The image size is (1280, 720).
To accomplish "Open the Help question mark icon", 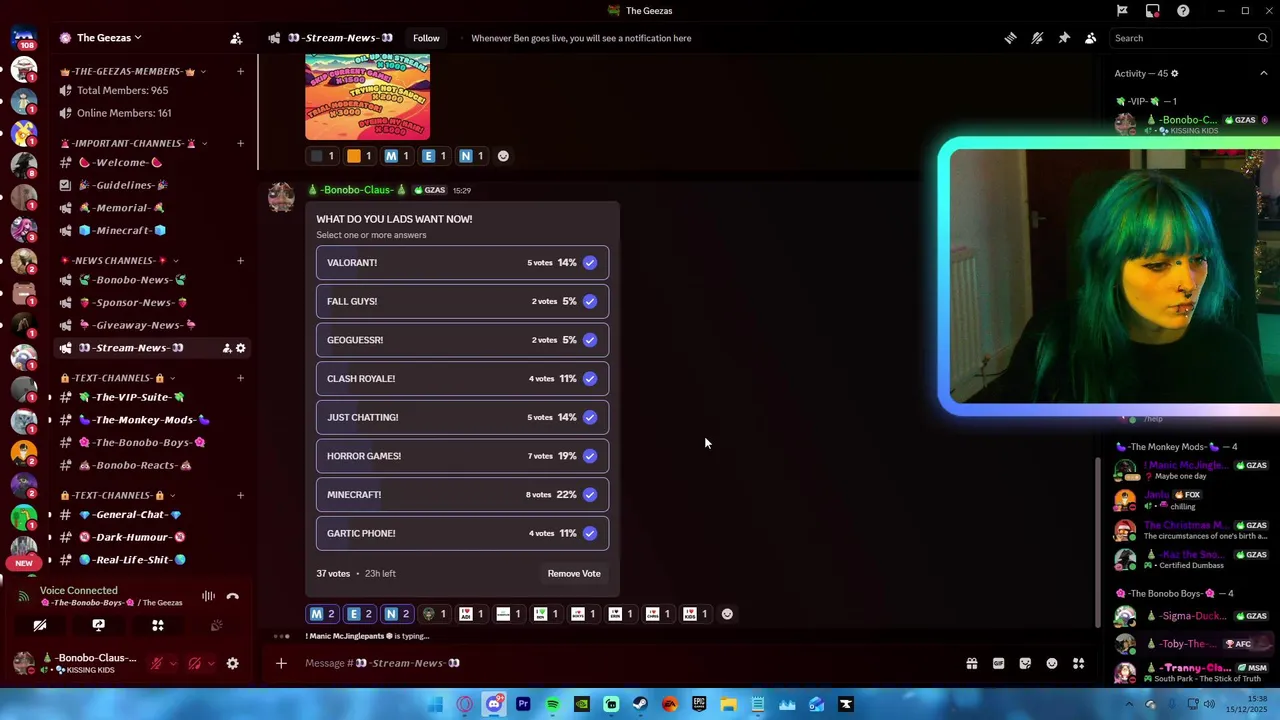I will coord(1183,11).
